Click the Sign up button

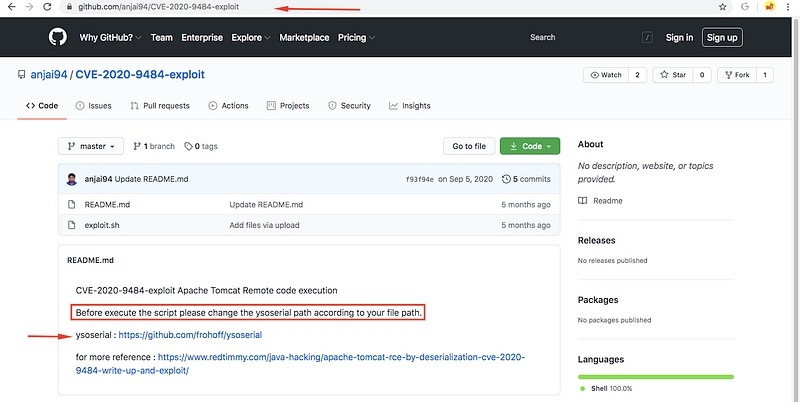pos(721,38)
